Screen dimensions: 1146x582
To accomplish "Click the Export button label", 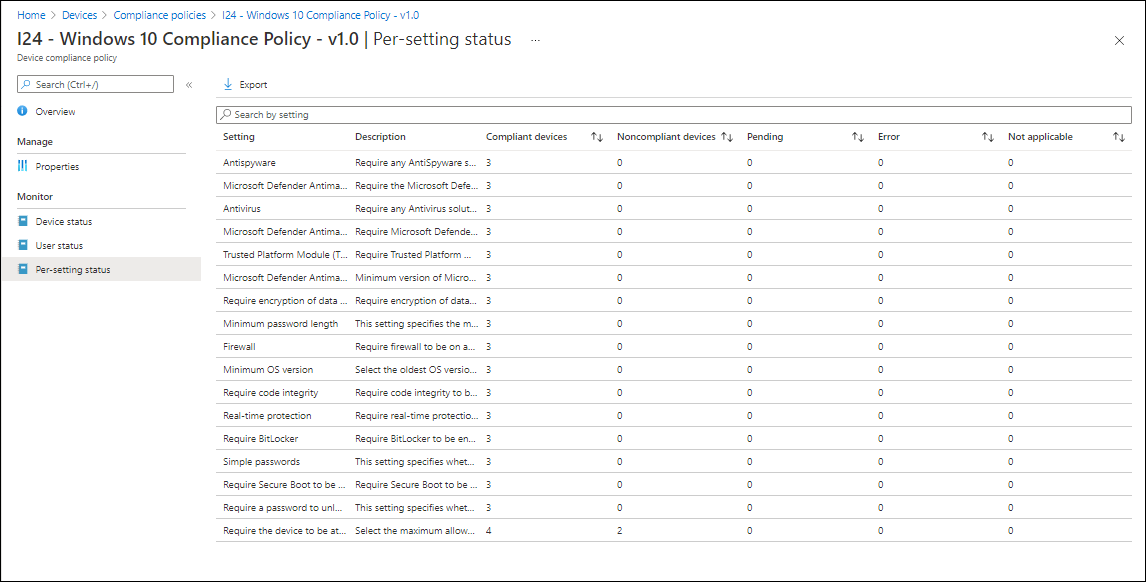I will click(254, 85).
